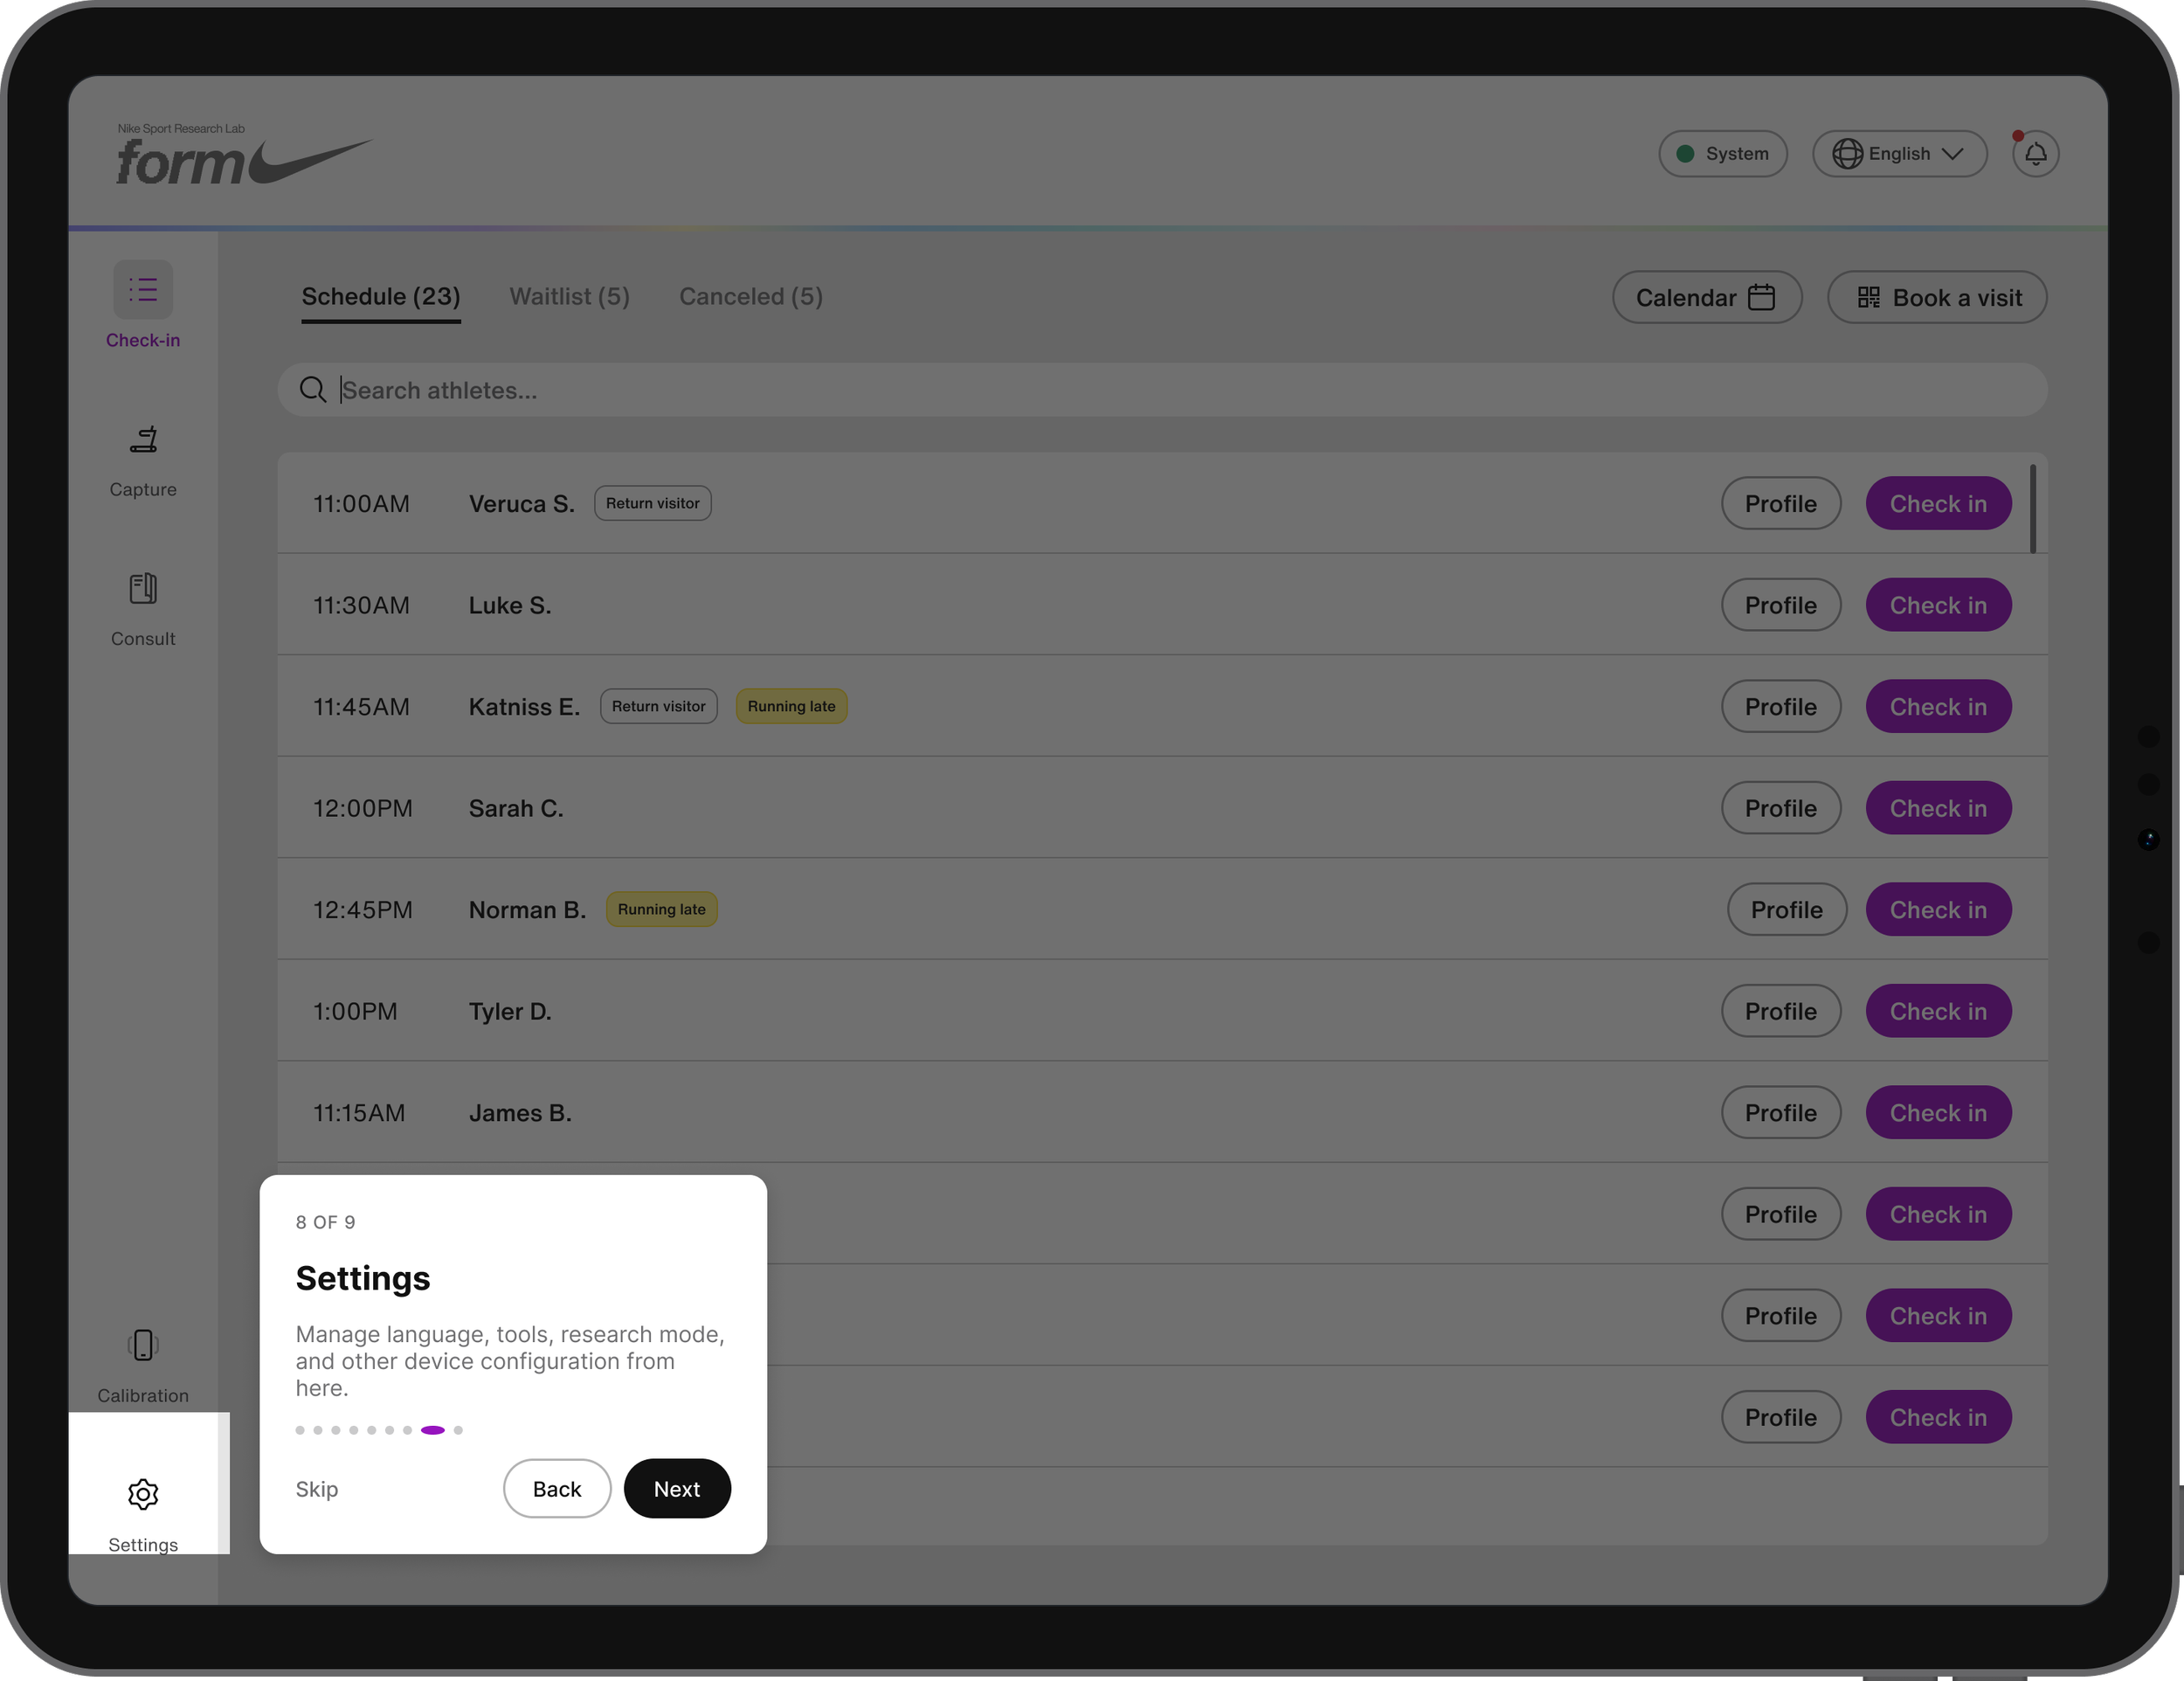Image resolution: width=2184 pixels, height=1681 pixels.
Task: Focus the Search athletes field
Action: (x=1162, y=390)
